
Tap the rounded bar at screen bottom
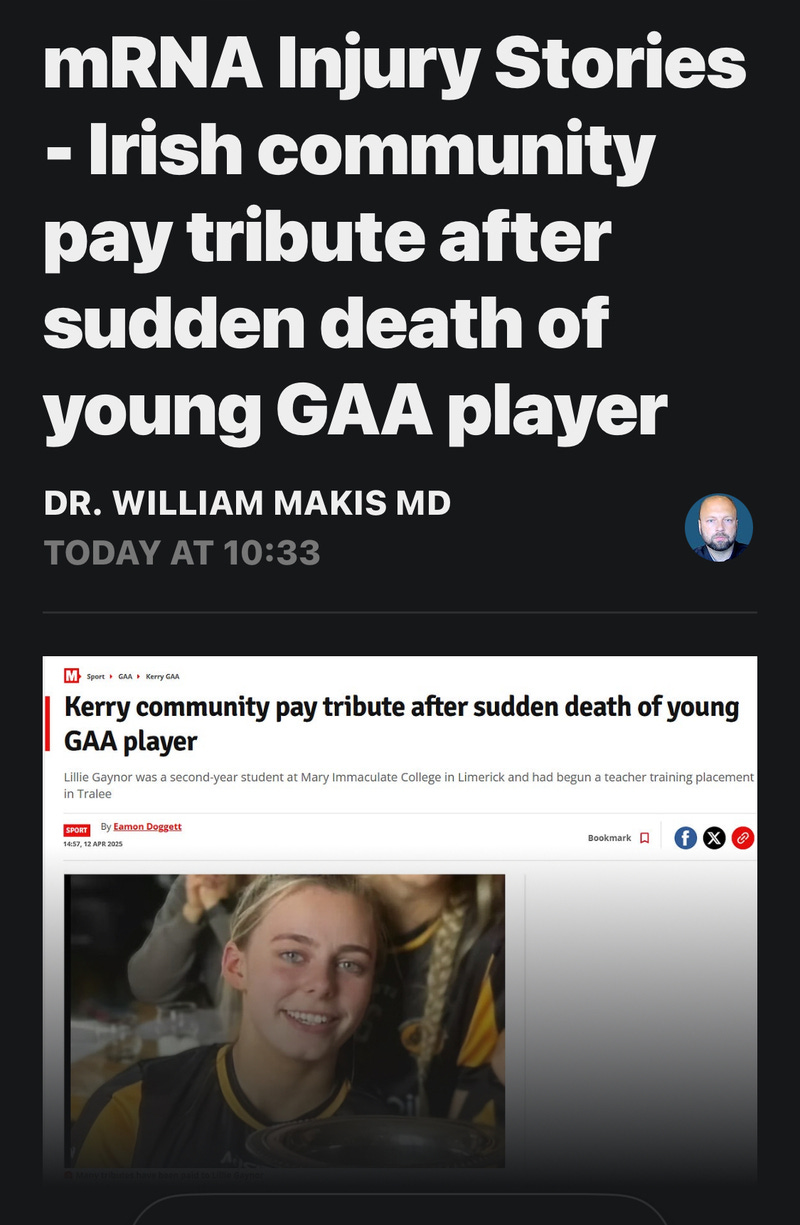[x=400, y=1210]
